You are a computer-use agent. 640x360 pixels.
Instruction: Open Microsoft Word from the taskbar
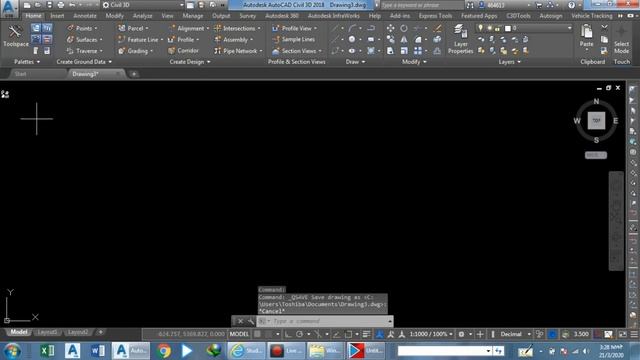[98, 351]
